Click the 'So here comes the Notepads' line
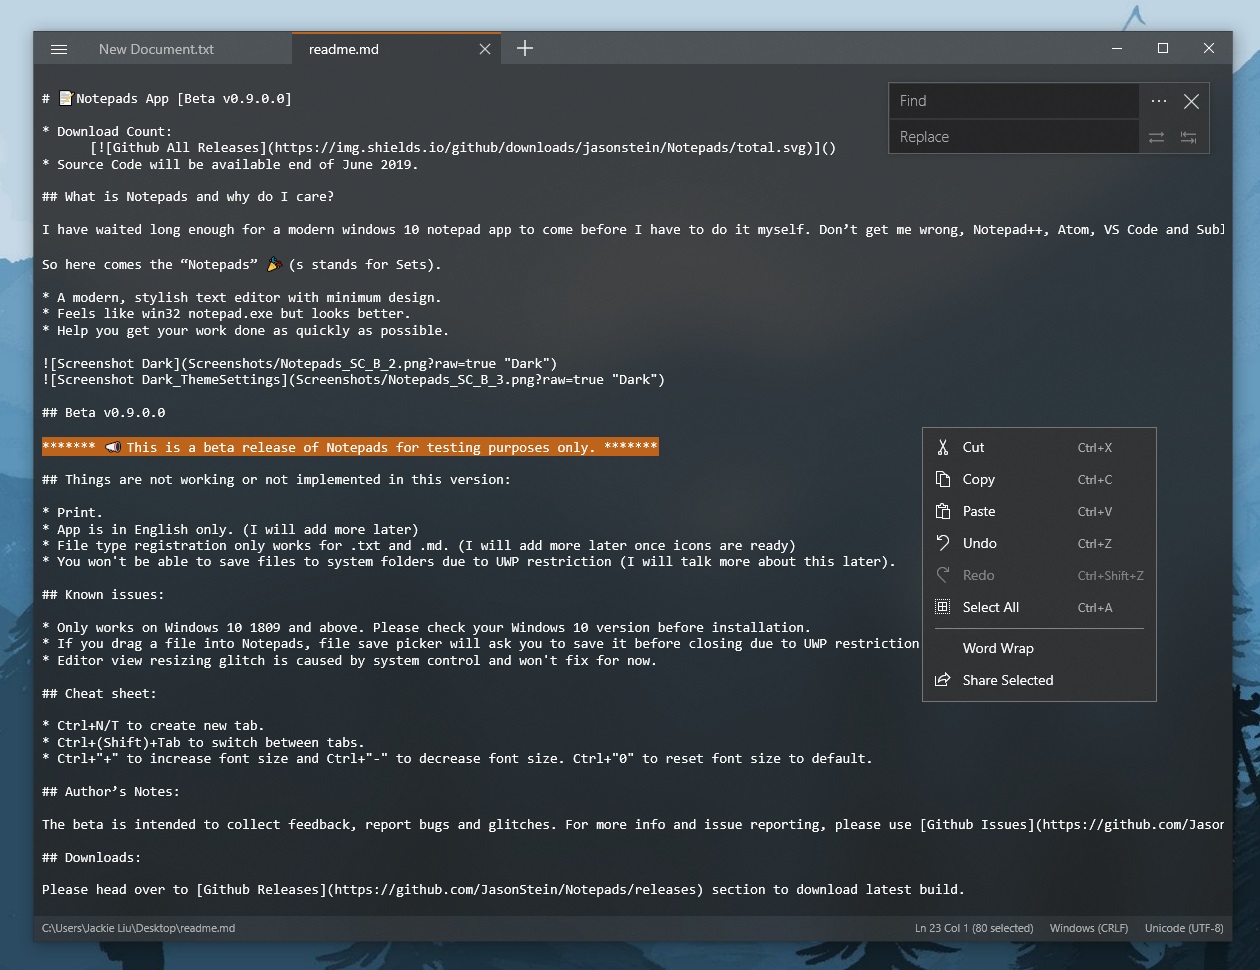The height and width of the screenshot is (970, 1260). click(241, 265)
